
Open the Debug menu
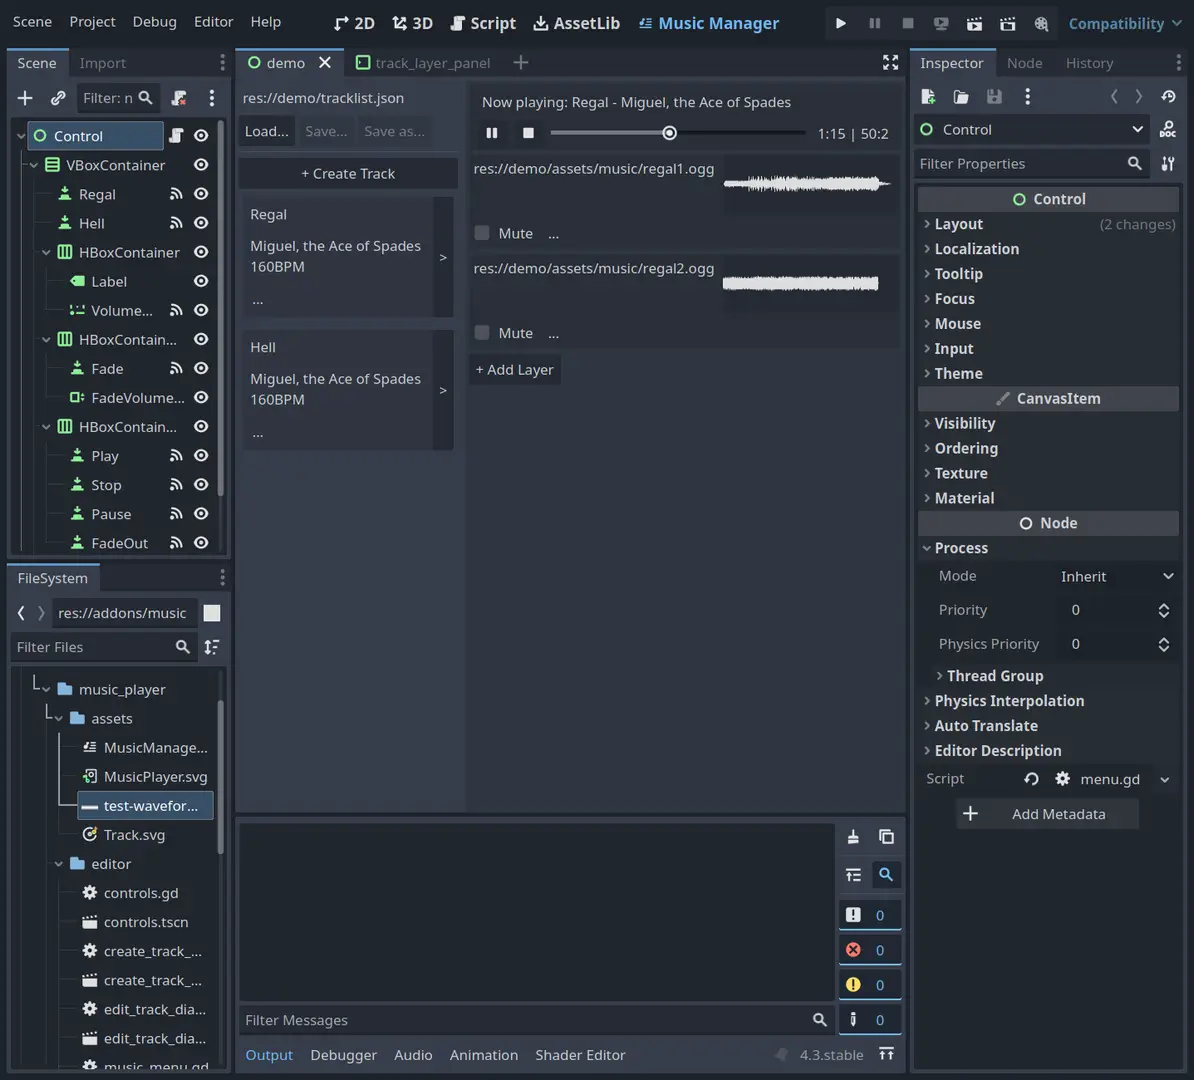click(x=155, y=21)
